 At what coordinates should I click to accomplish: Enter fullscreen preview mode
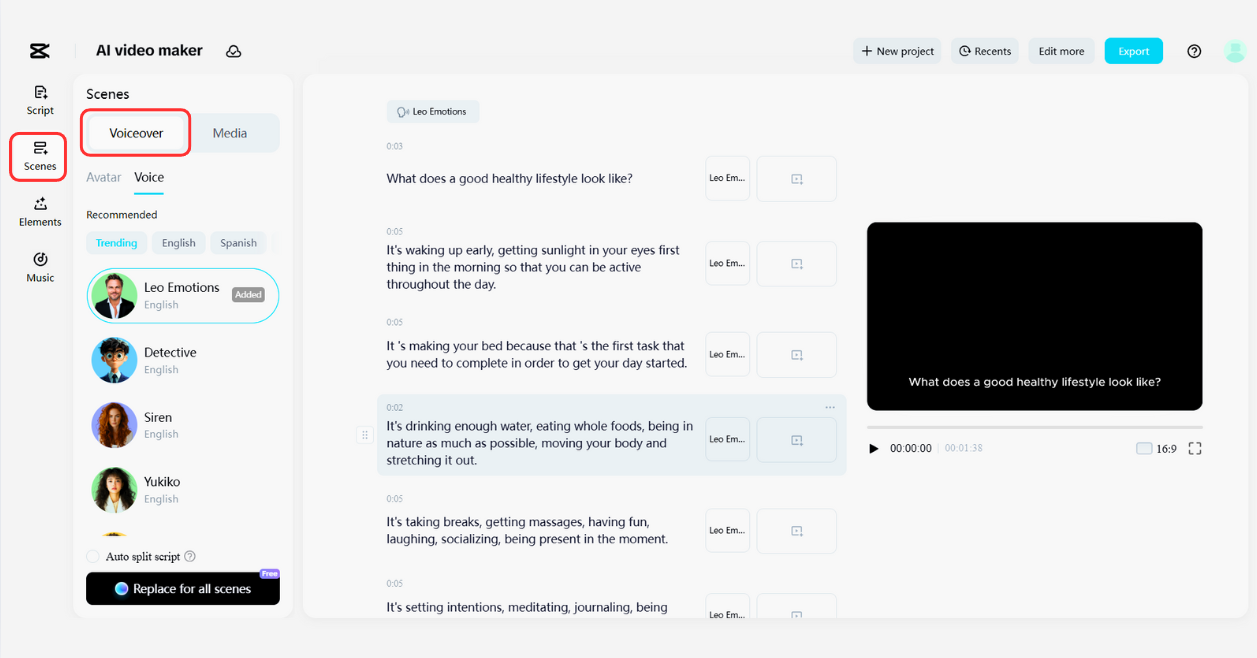1194,449
